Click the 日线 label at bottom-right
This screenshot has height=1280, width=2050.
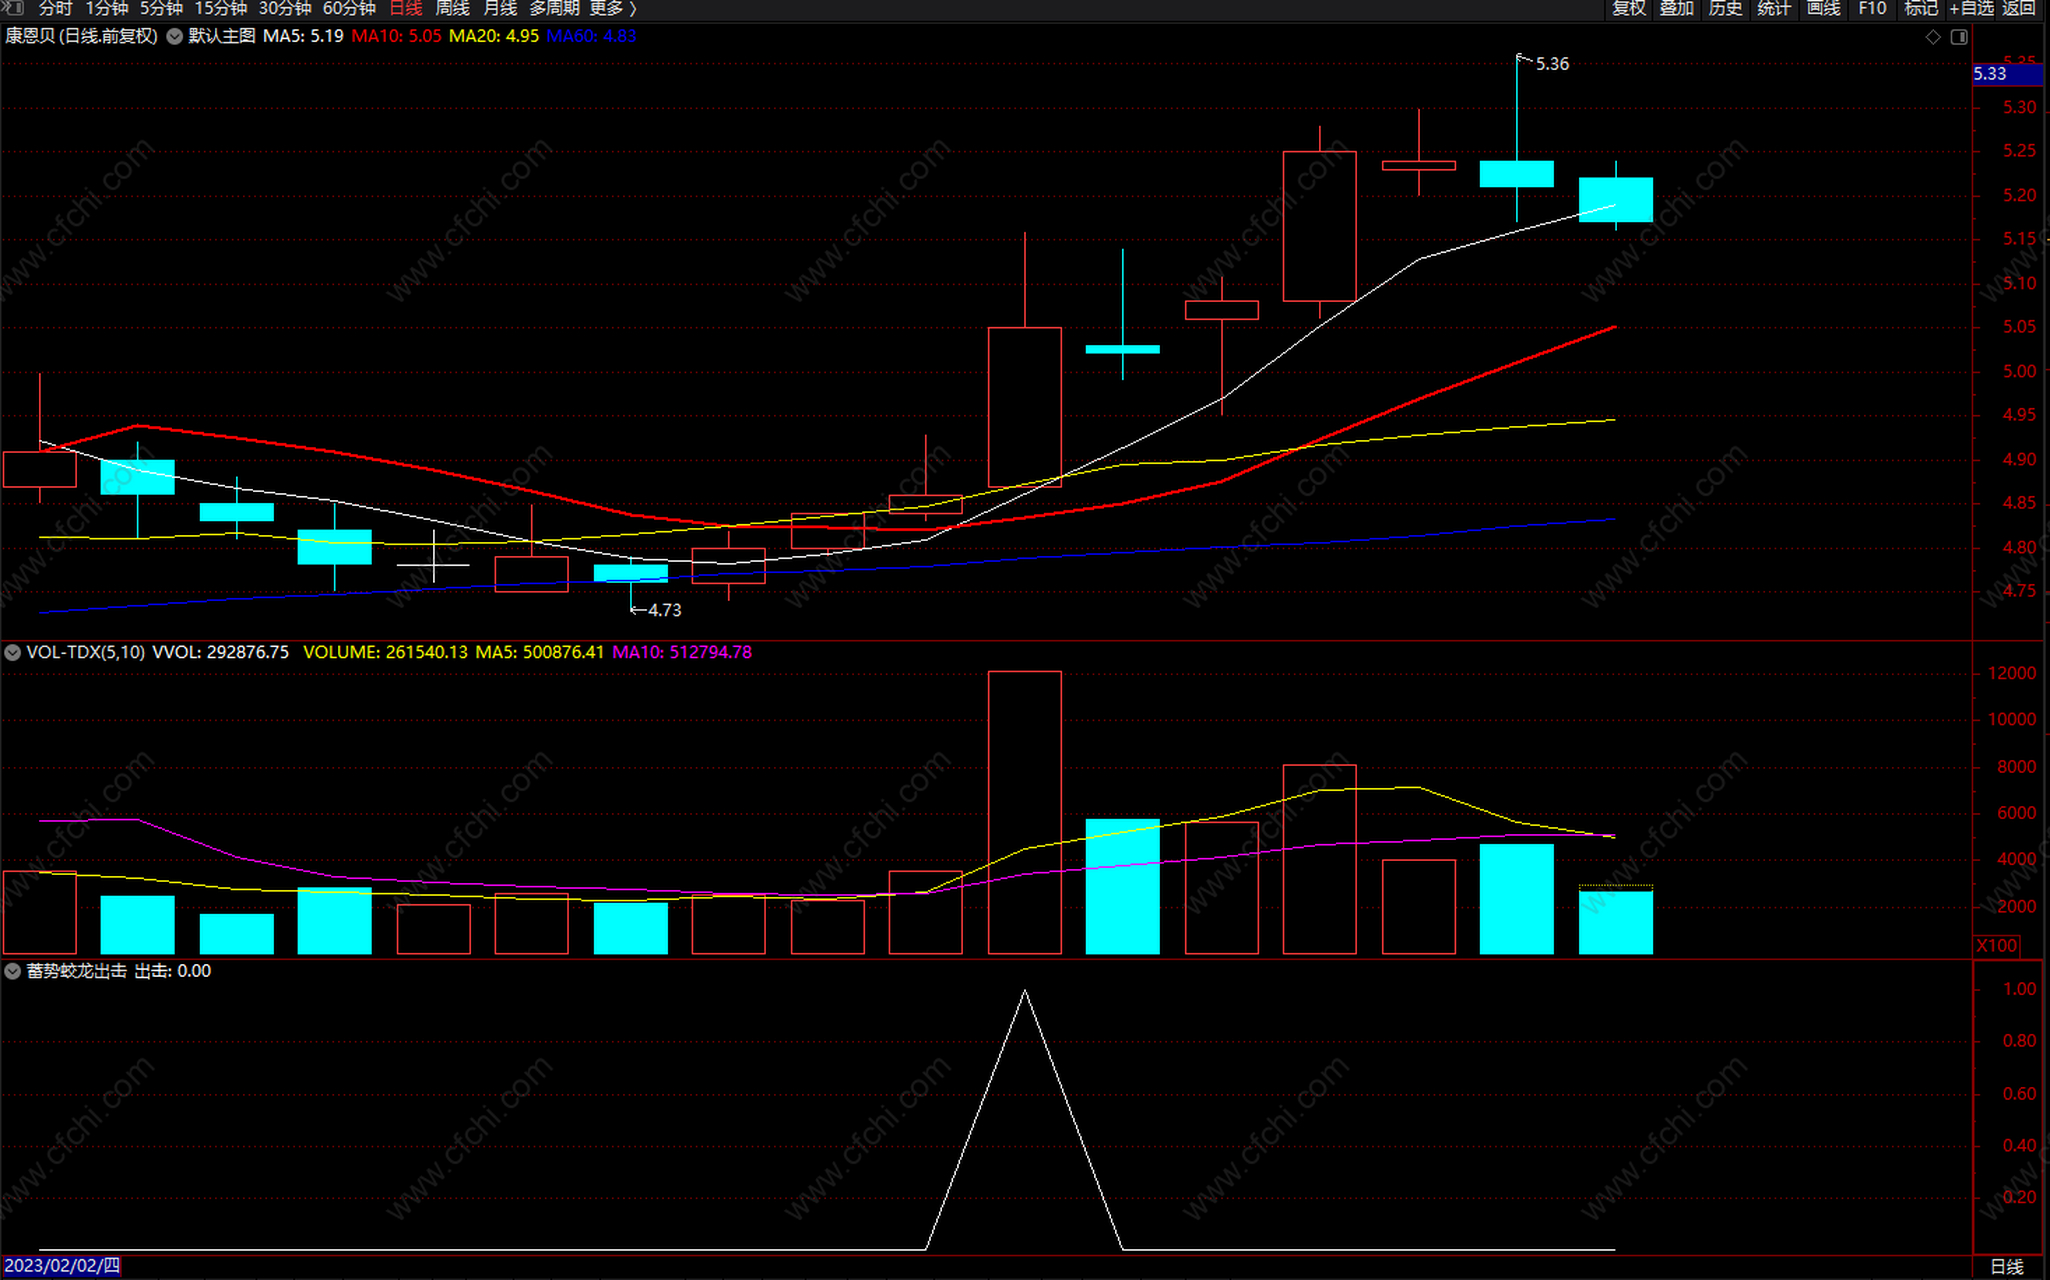click(x=2006, y=1267)
